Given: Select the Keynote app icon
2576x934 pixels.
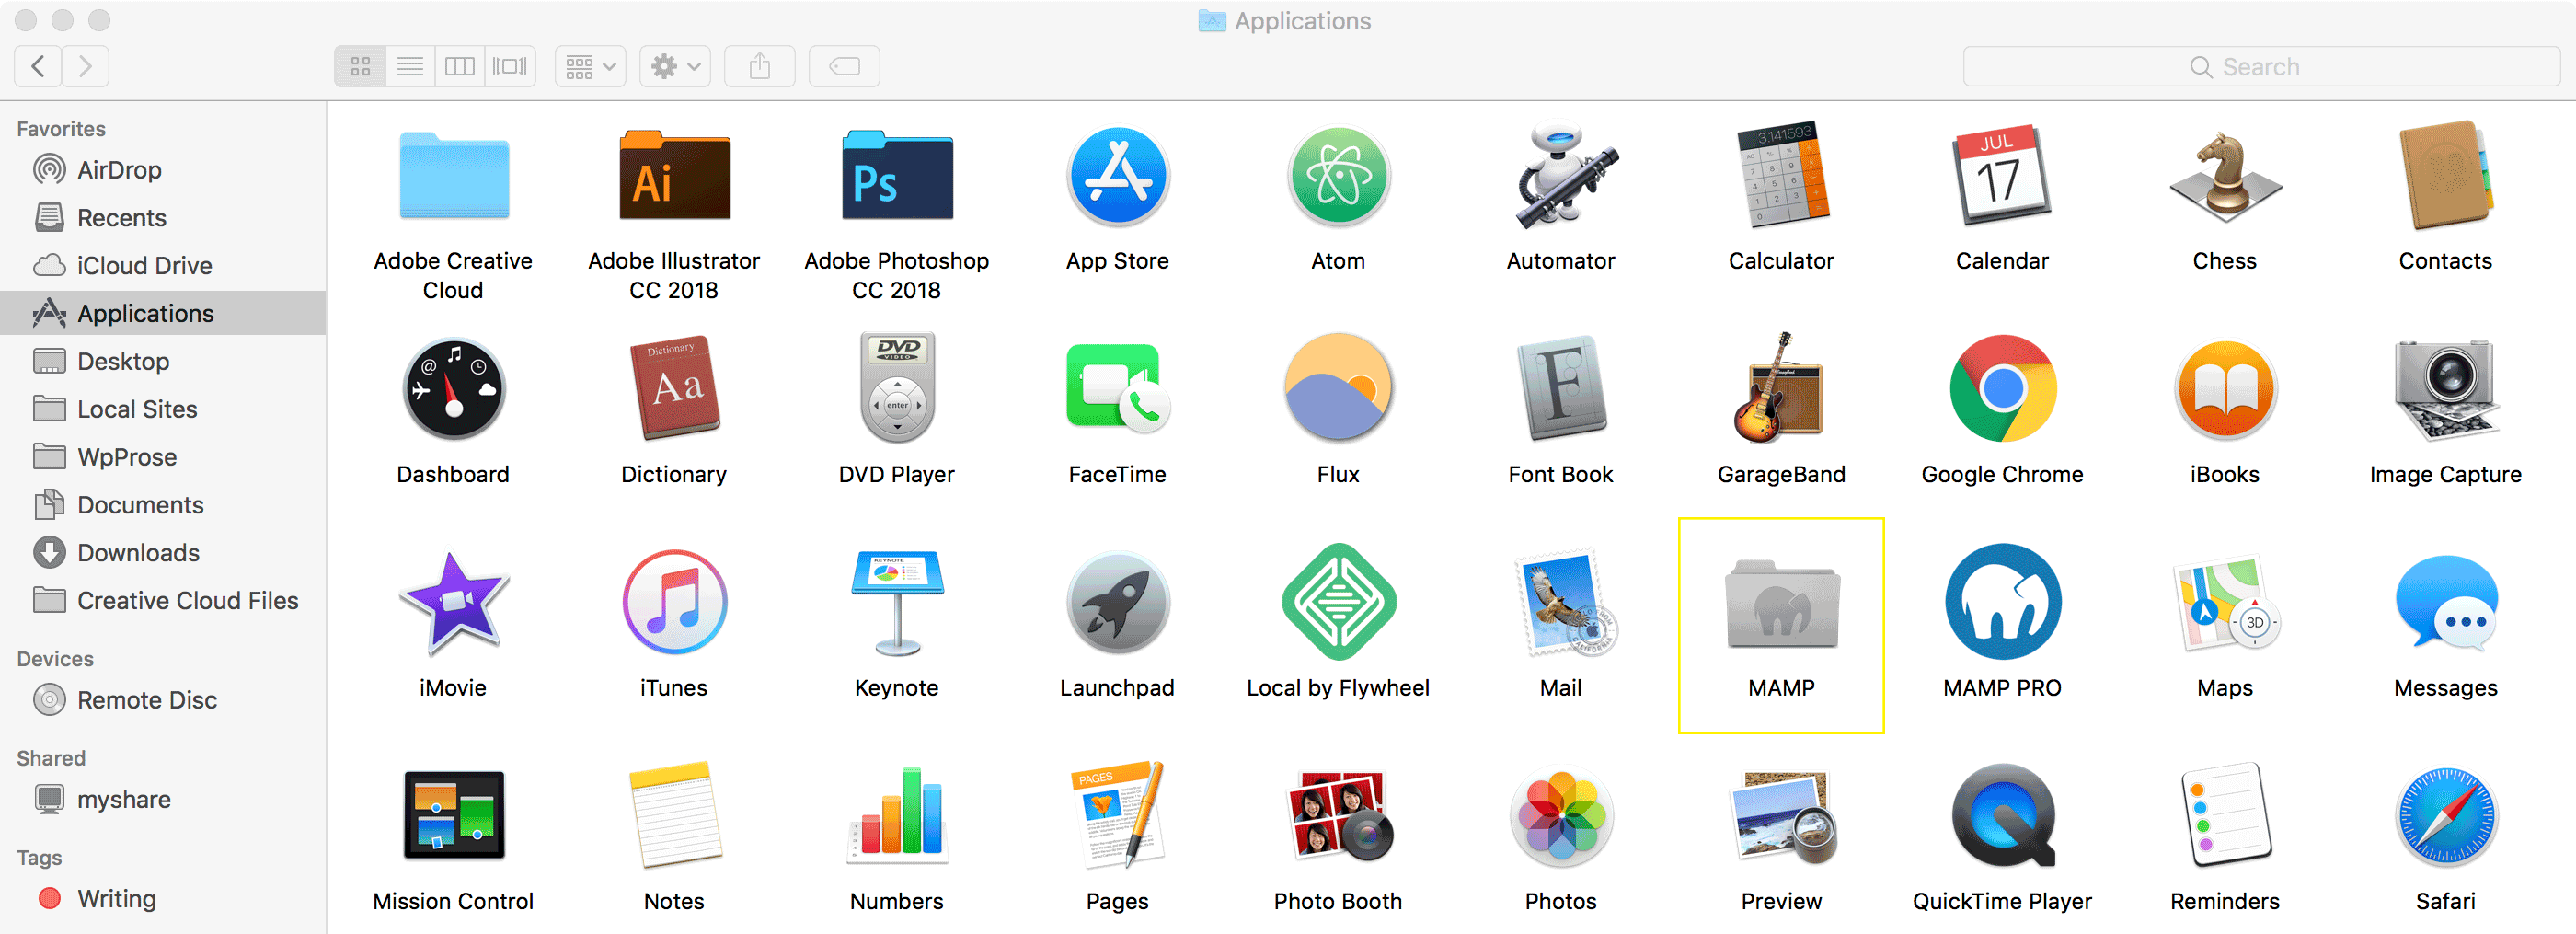Looking at the screenshot, I should click(897, 602).
